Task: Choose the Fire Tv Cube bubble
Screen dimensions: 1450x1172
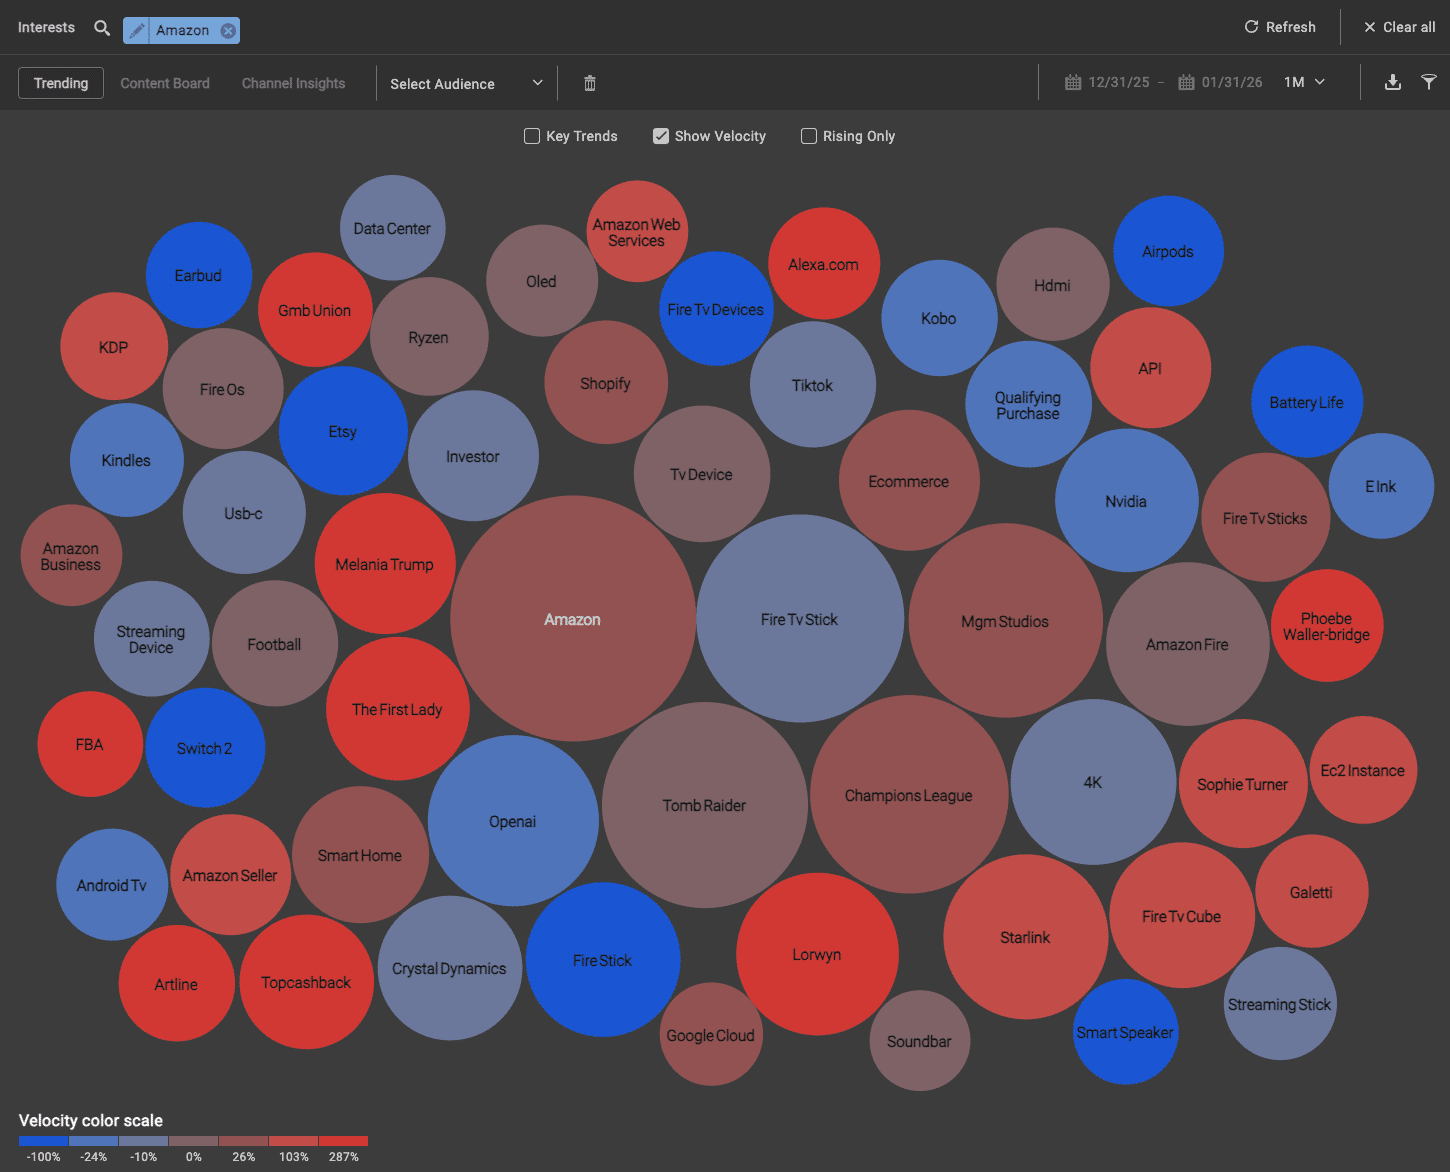Action: pos(1182,916)
